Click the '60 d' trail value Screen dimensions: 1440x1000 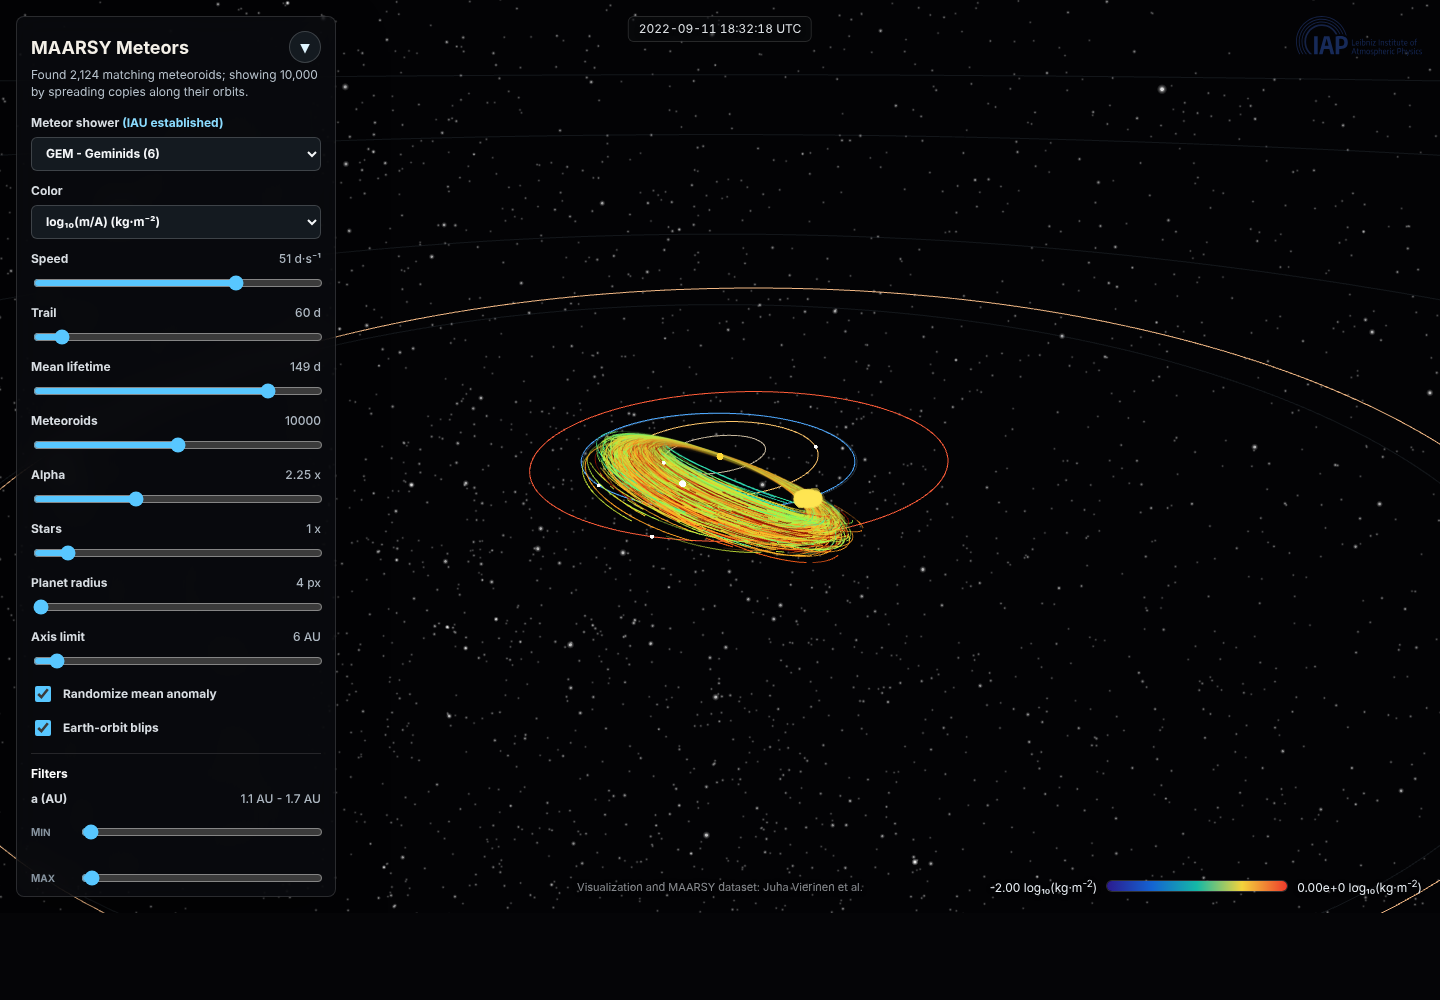click(x=308, y=313)
